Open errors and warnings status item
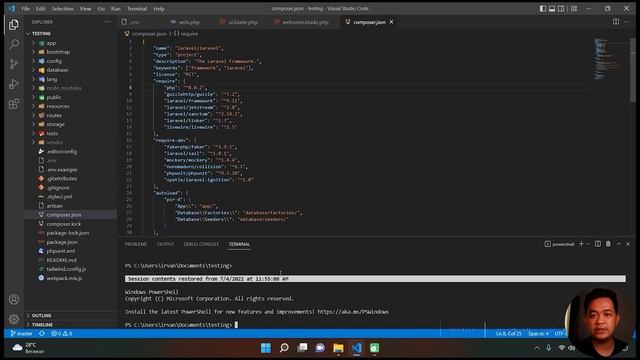 (x=61, y=333)
